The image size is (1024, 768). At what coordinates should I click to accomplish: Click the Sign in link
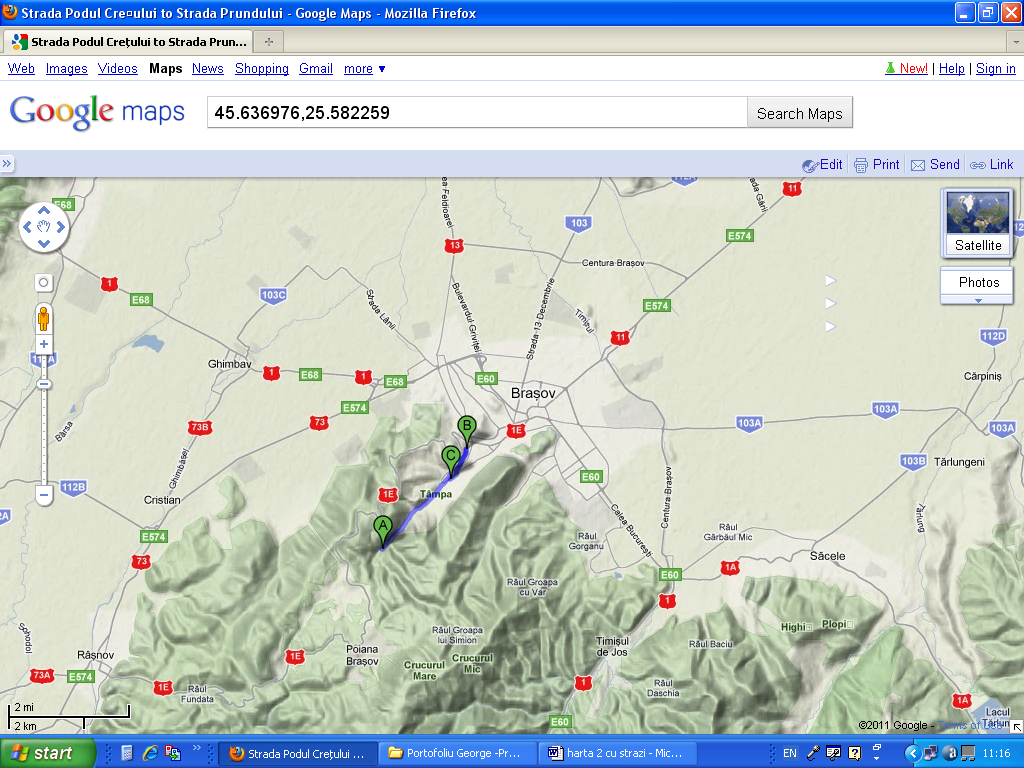coord(996,69)
